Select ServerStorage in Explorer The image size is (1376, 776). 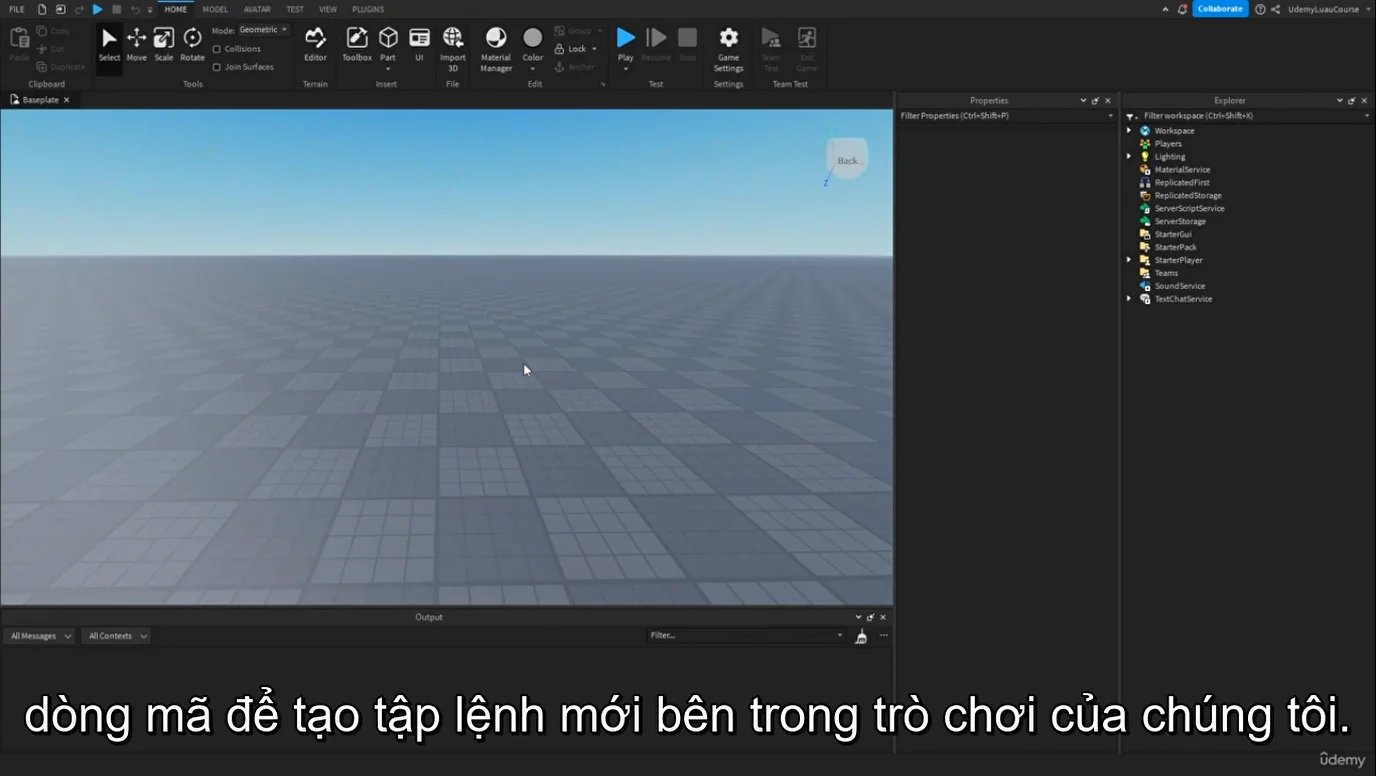[1180, 222]
